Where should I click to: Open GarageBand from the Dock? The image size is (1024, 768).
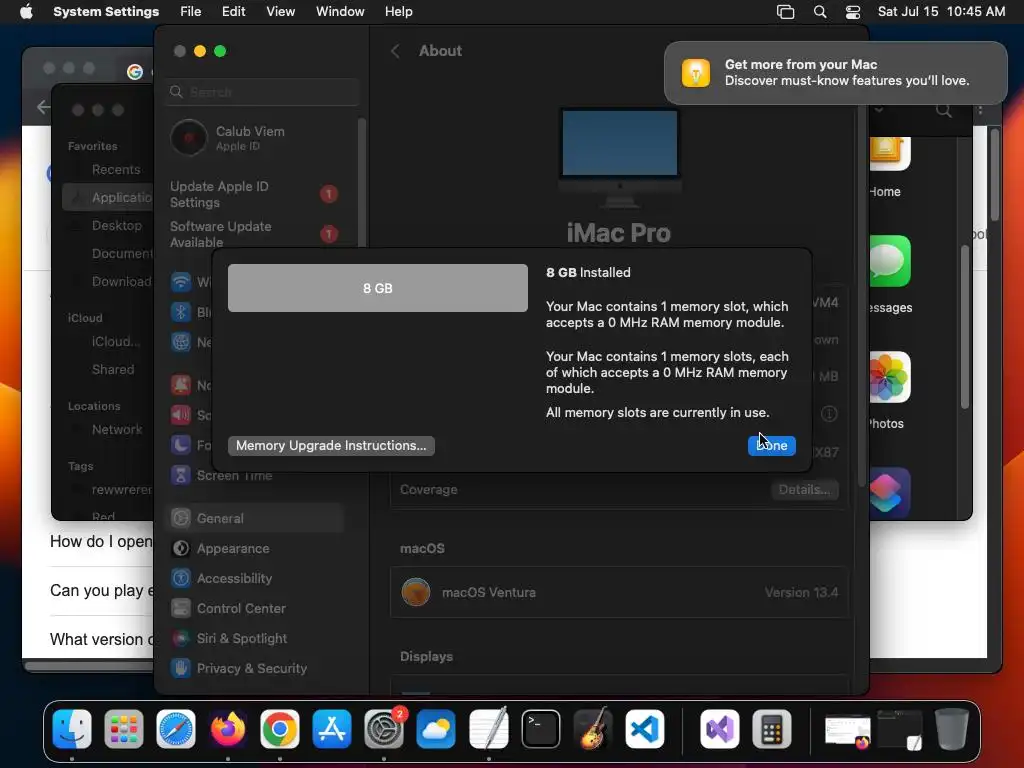(x=592, y=729)
